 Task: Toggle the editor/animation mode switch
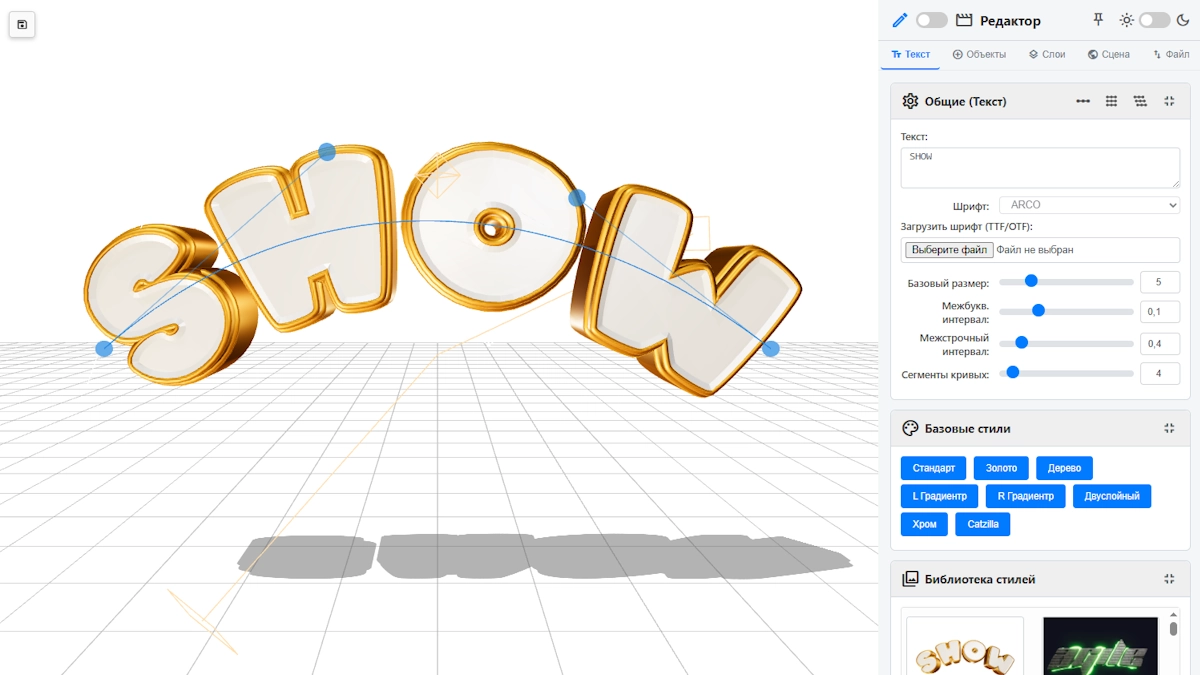[931, 20]
